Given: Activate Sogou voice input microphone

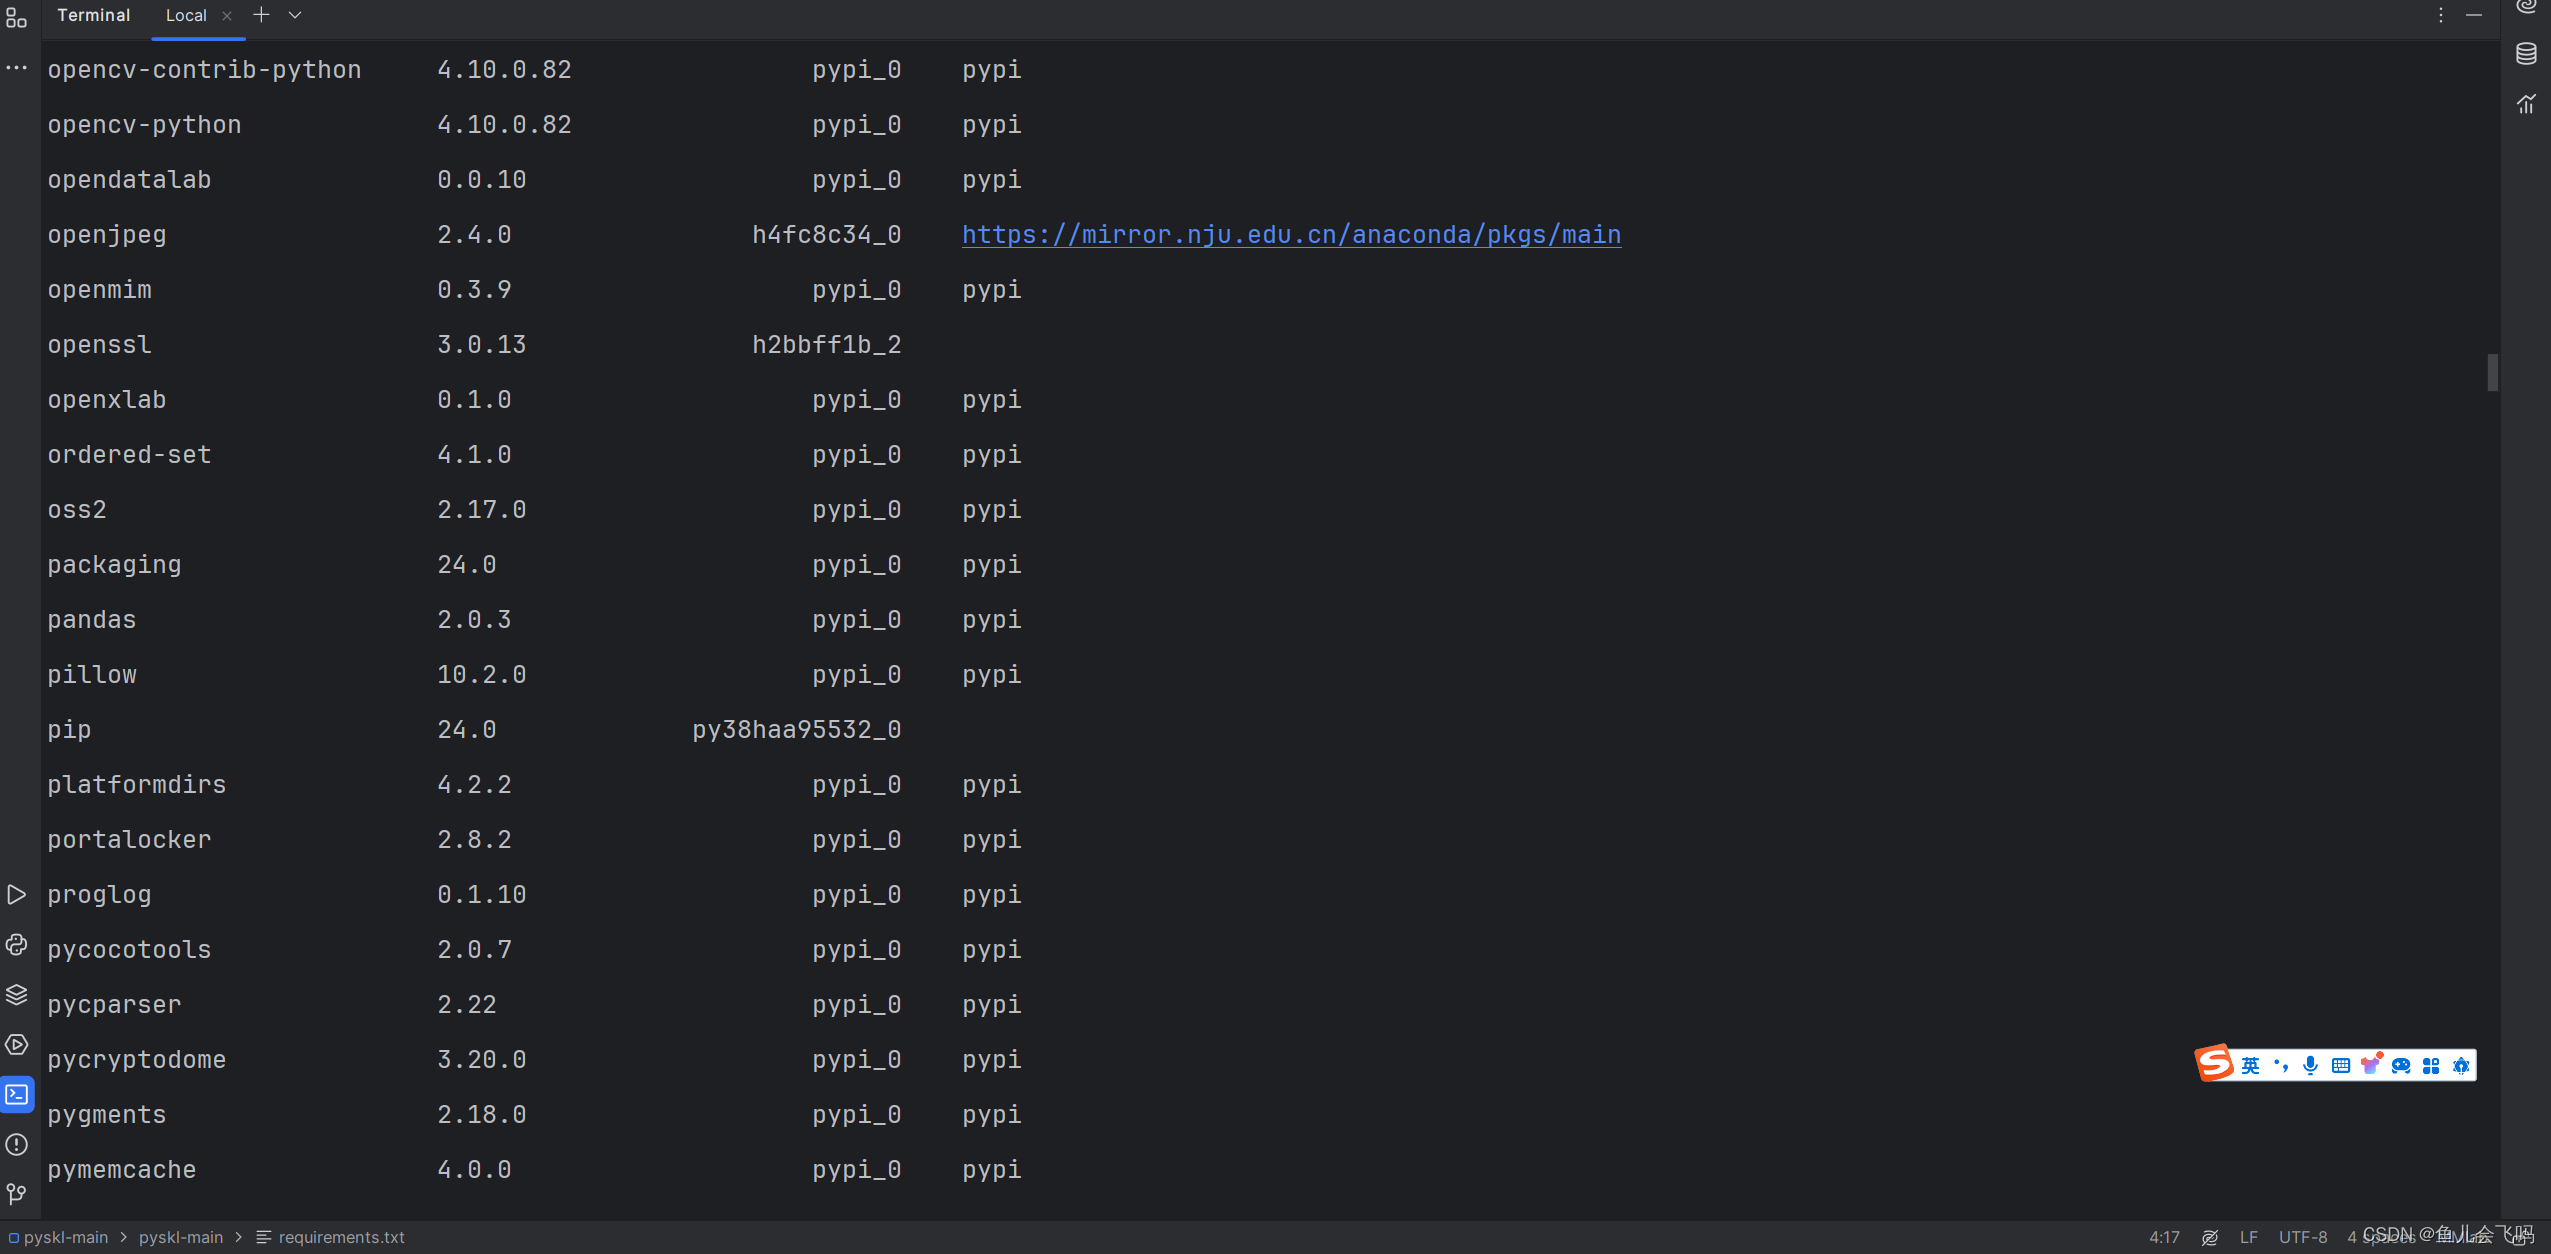Looking at the screenshot, I should click(x=2309, y=1064).
